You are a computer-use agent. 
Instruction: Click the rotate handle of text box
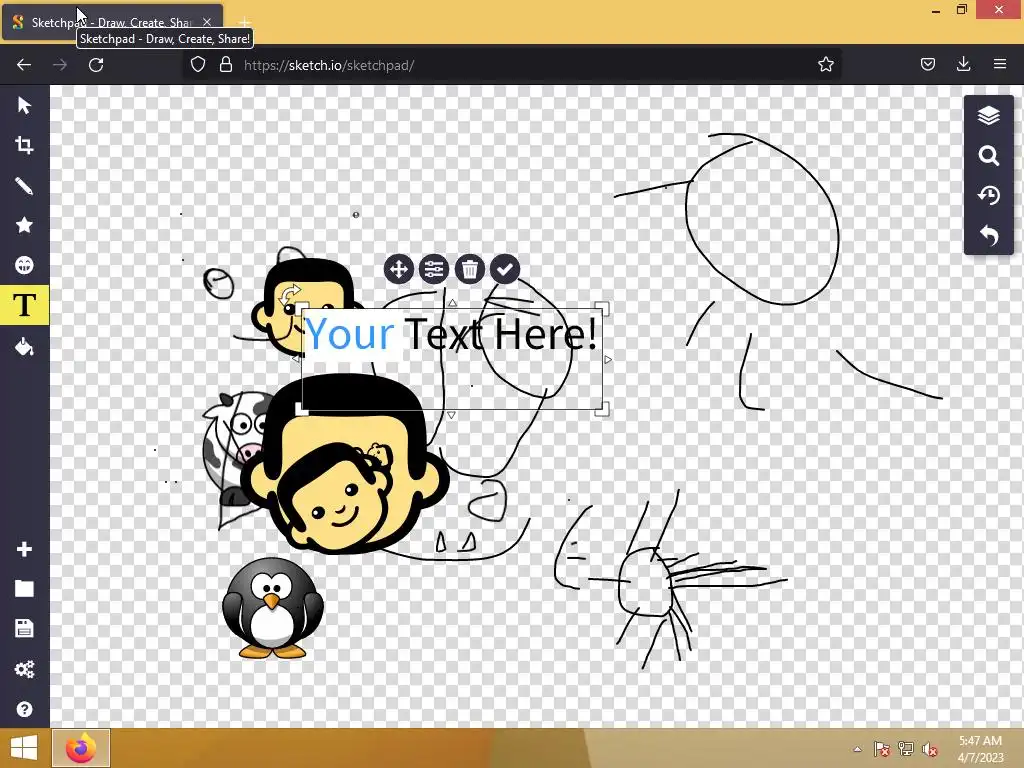click(x=290, y=295)
